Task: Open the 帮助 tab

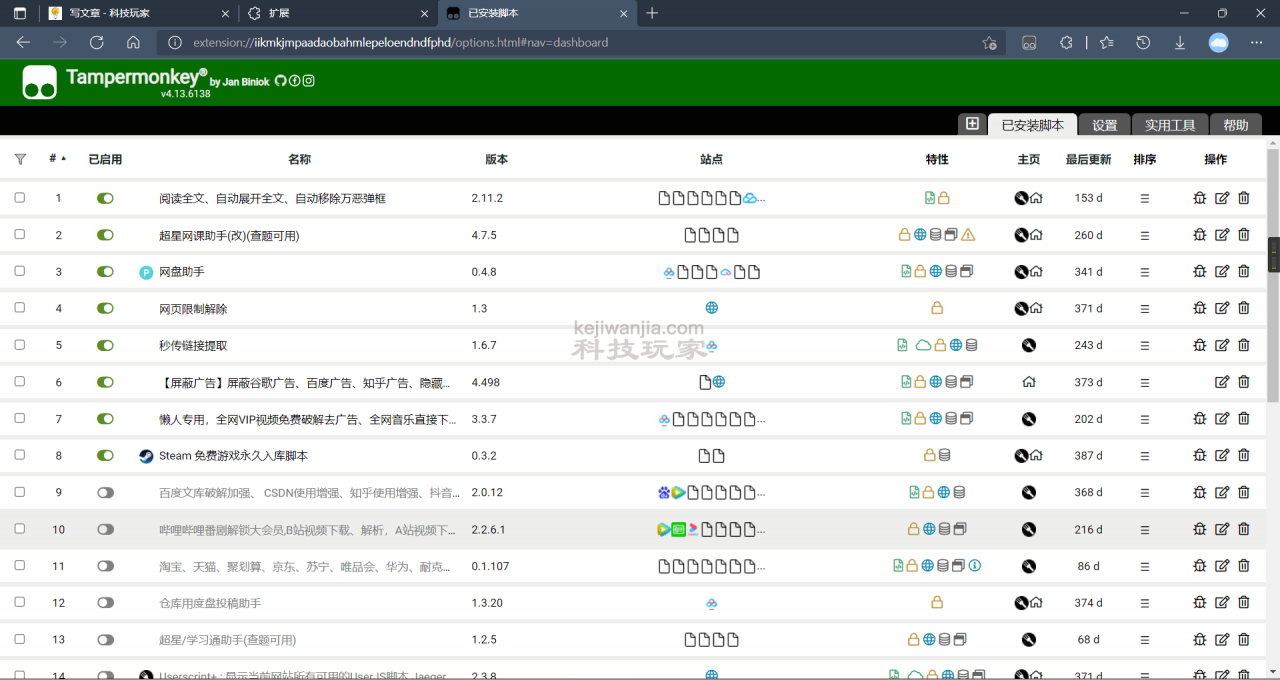Action: pyautogui.click(x=1236, y=125)
